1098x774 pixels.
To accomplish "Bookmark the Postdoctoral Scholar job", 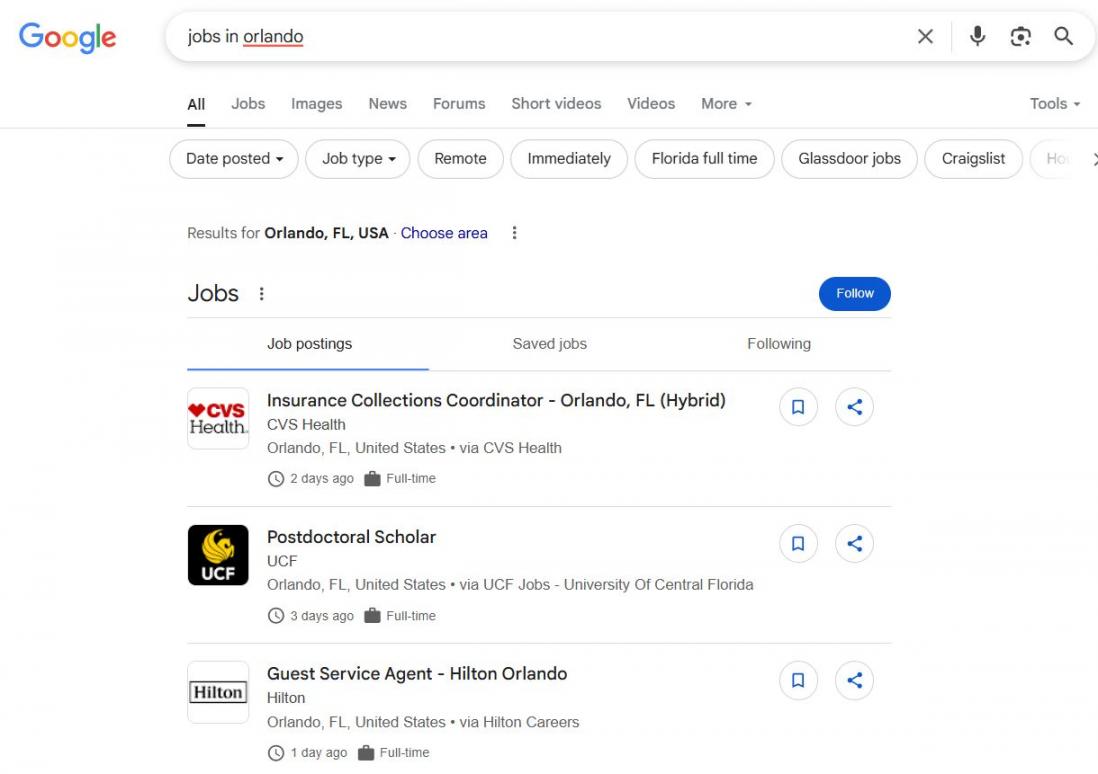I will pyautogui.click(x=798, y=544).
